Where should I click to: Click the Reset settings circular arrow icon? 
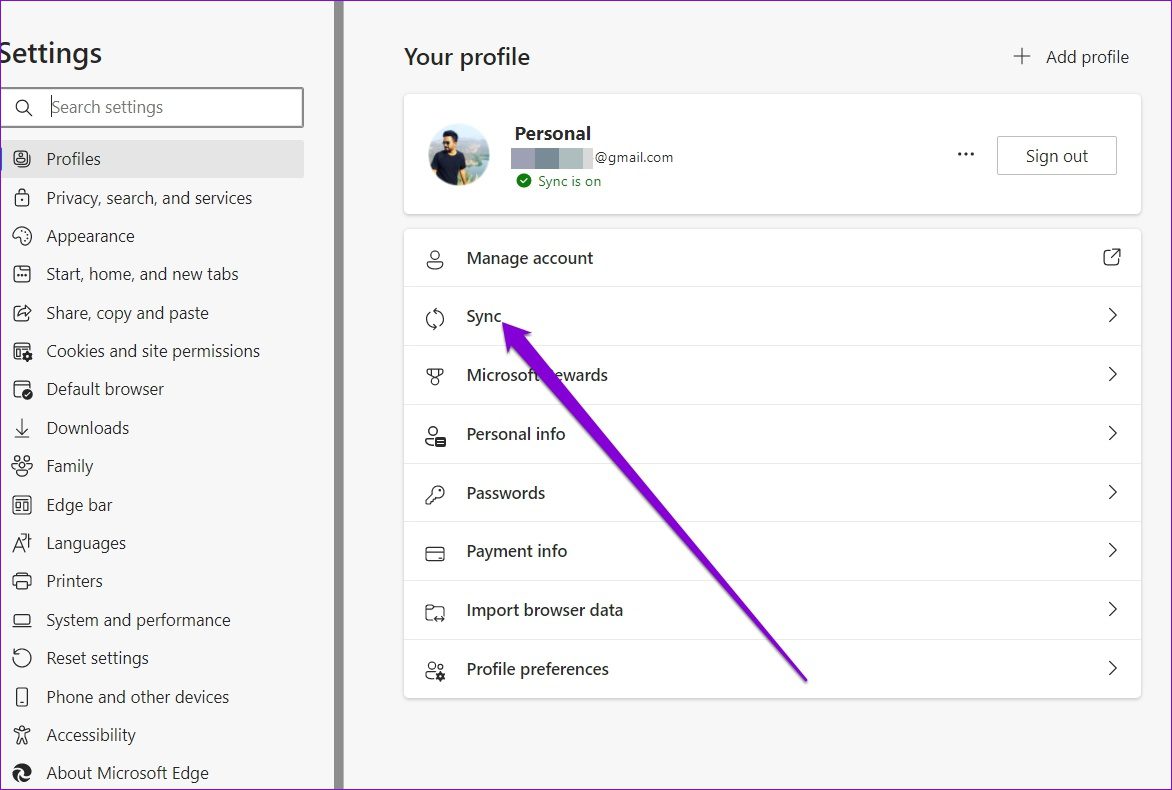pos(22,658)
